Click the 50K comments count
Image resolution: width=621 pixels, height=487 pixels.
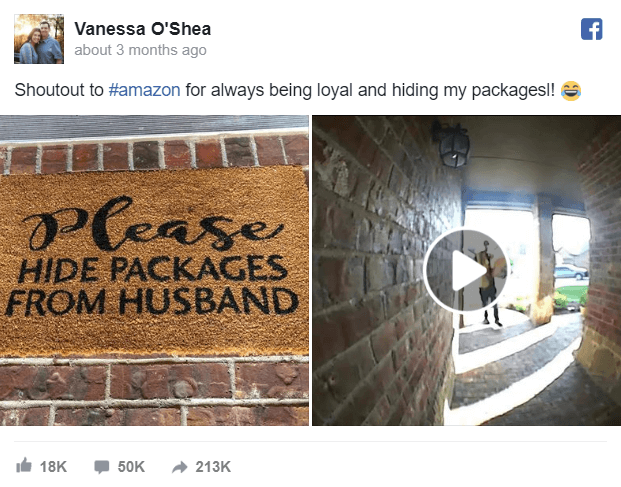click(x=131, y=467)
